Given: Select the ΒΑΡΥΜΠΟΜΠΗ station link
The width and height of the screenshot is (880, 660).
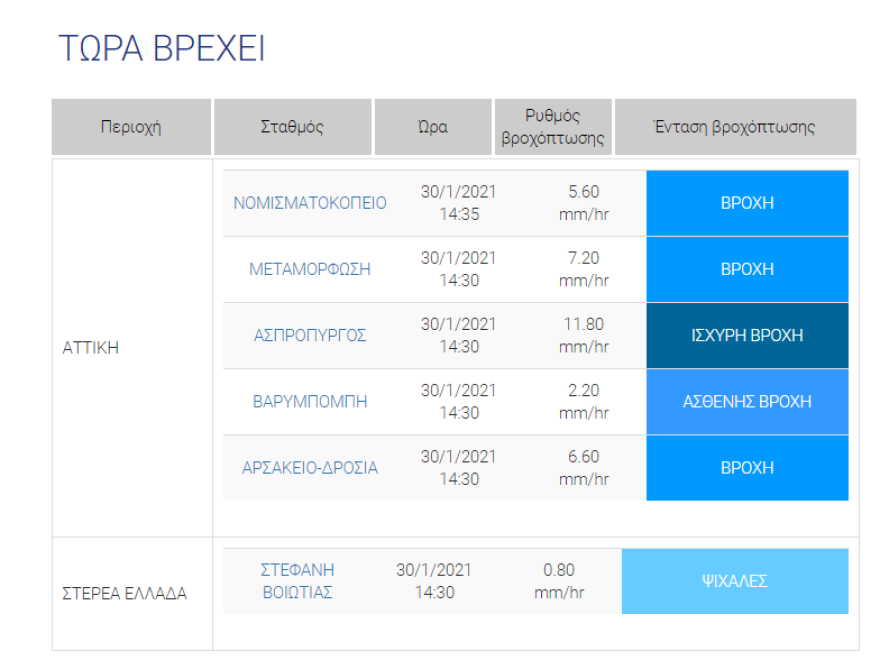Looking at the screenshot, I should pyautogui.click(x=310, y=401).
